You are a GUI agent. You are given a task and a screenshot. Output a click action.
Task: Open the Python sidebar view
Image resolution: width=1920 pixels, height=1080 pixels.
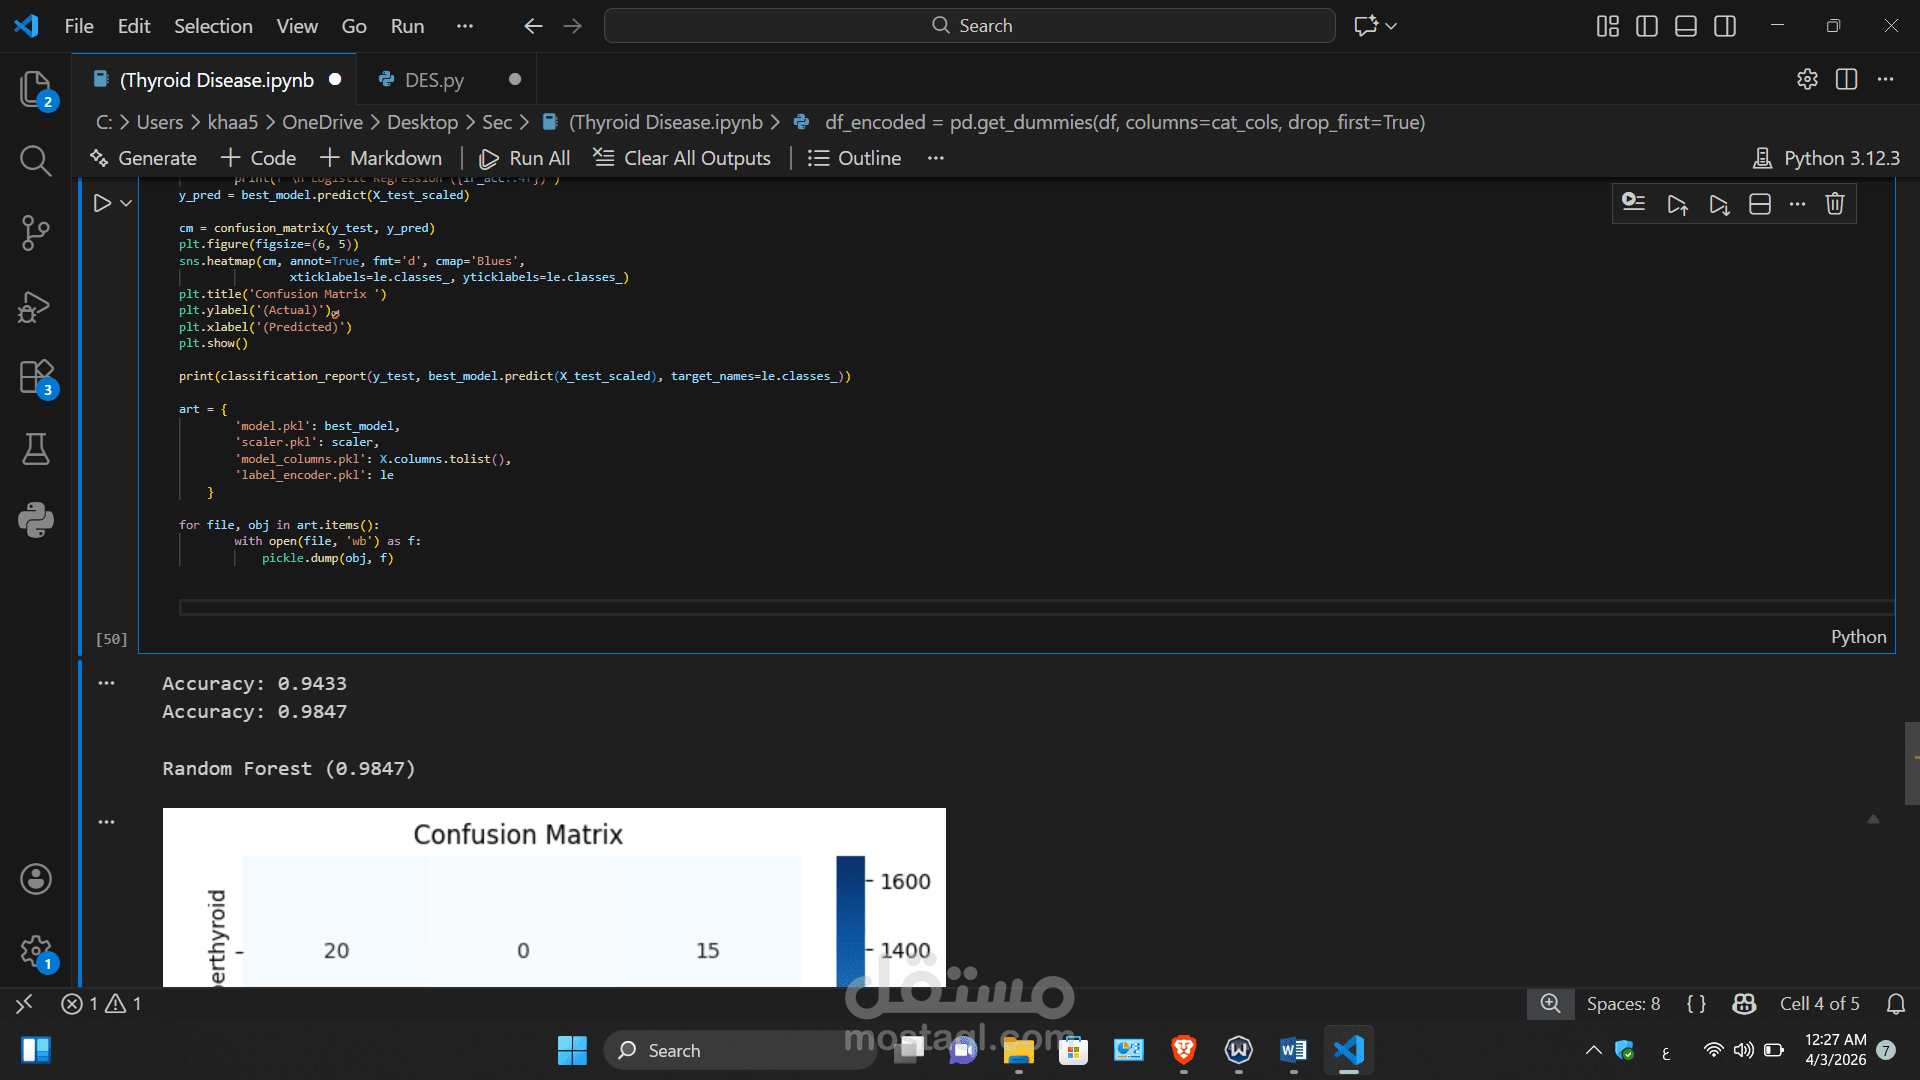click(36, 520)
